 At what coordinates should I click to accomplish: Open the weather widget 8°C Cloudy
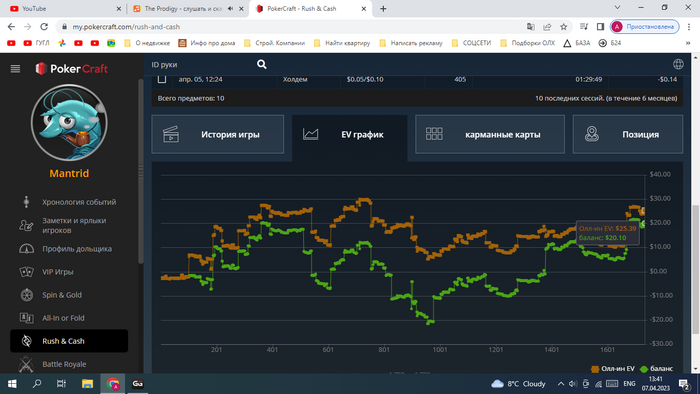coord(518,384)
